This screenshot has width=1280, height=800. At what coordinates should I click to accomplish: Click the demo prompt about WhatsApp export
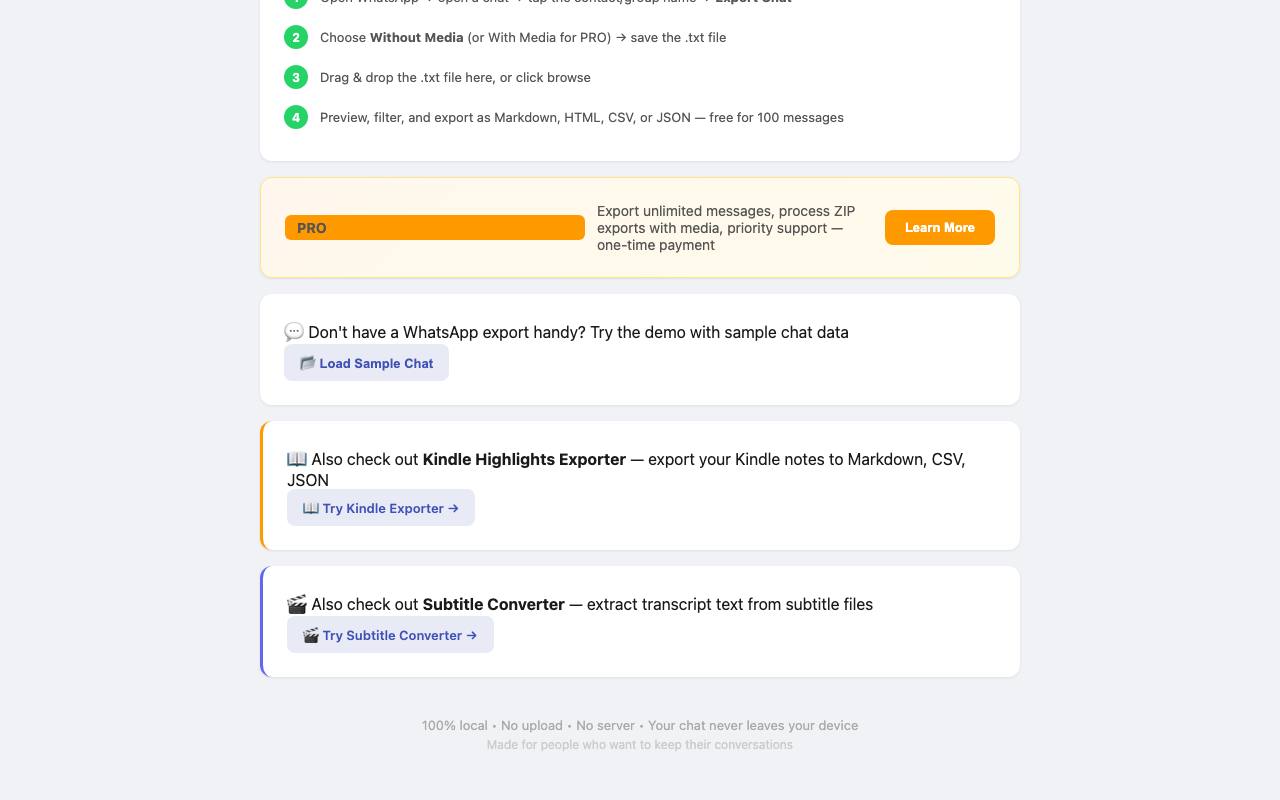click(x=578, y=332)
